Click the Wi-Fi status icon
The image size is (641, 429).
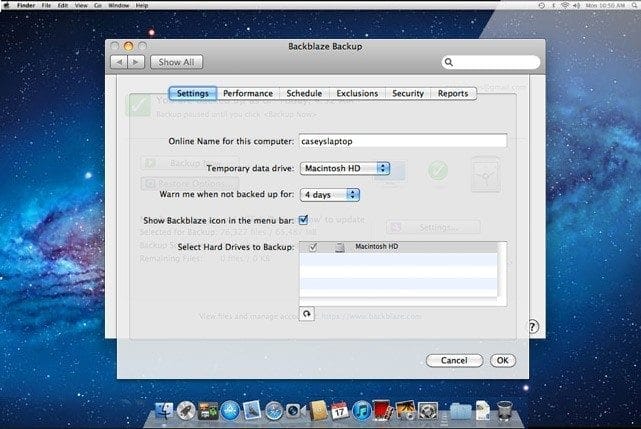tap(565, 5)
